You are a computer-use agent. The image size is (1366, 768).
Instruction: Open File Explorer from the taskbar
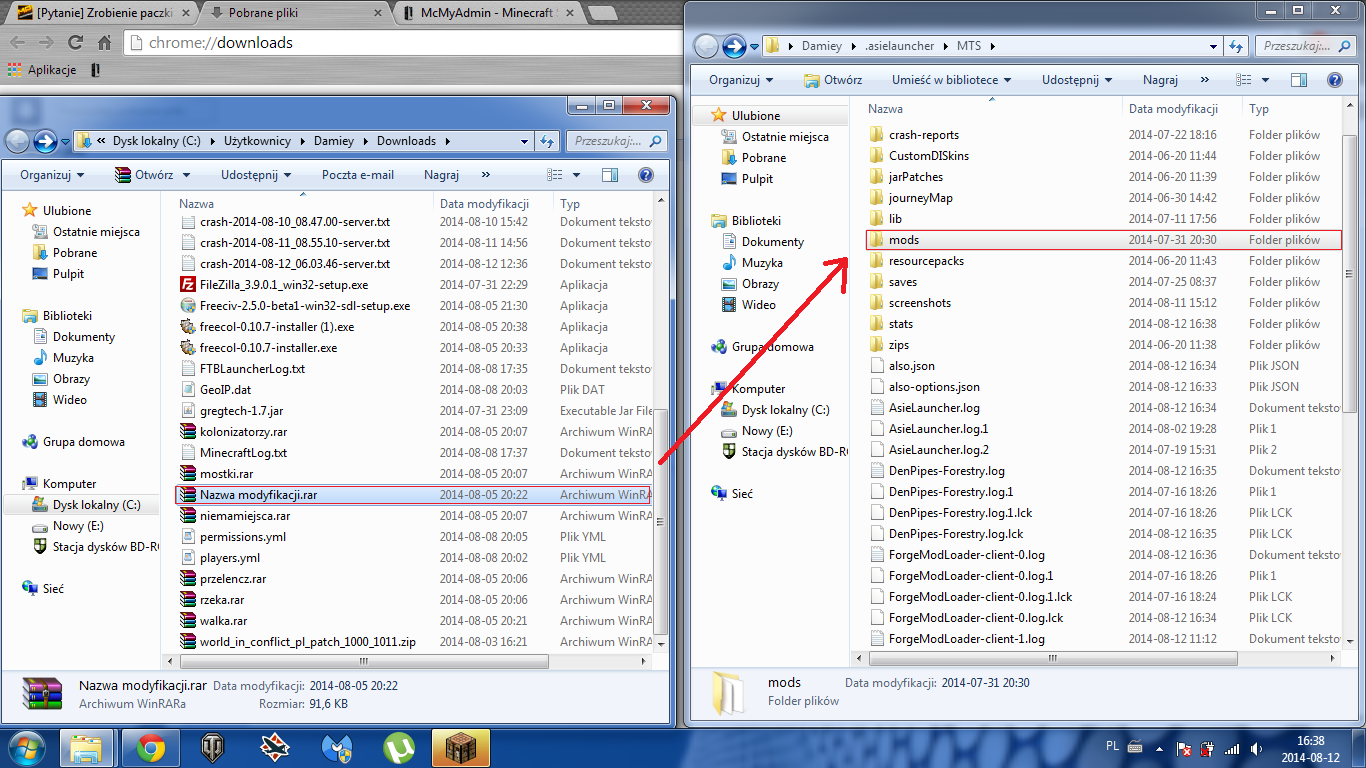[x=88, y=747]
